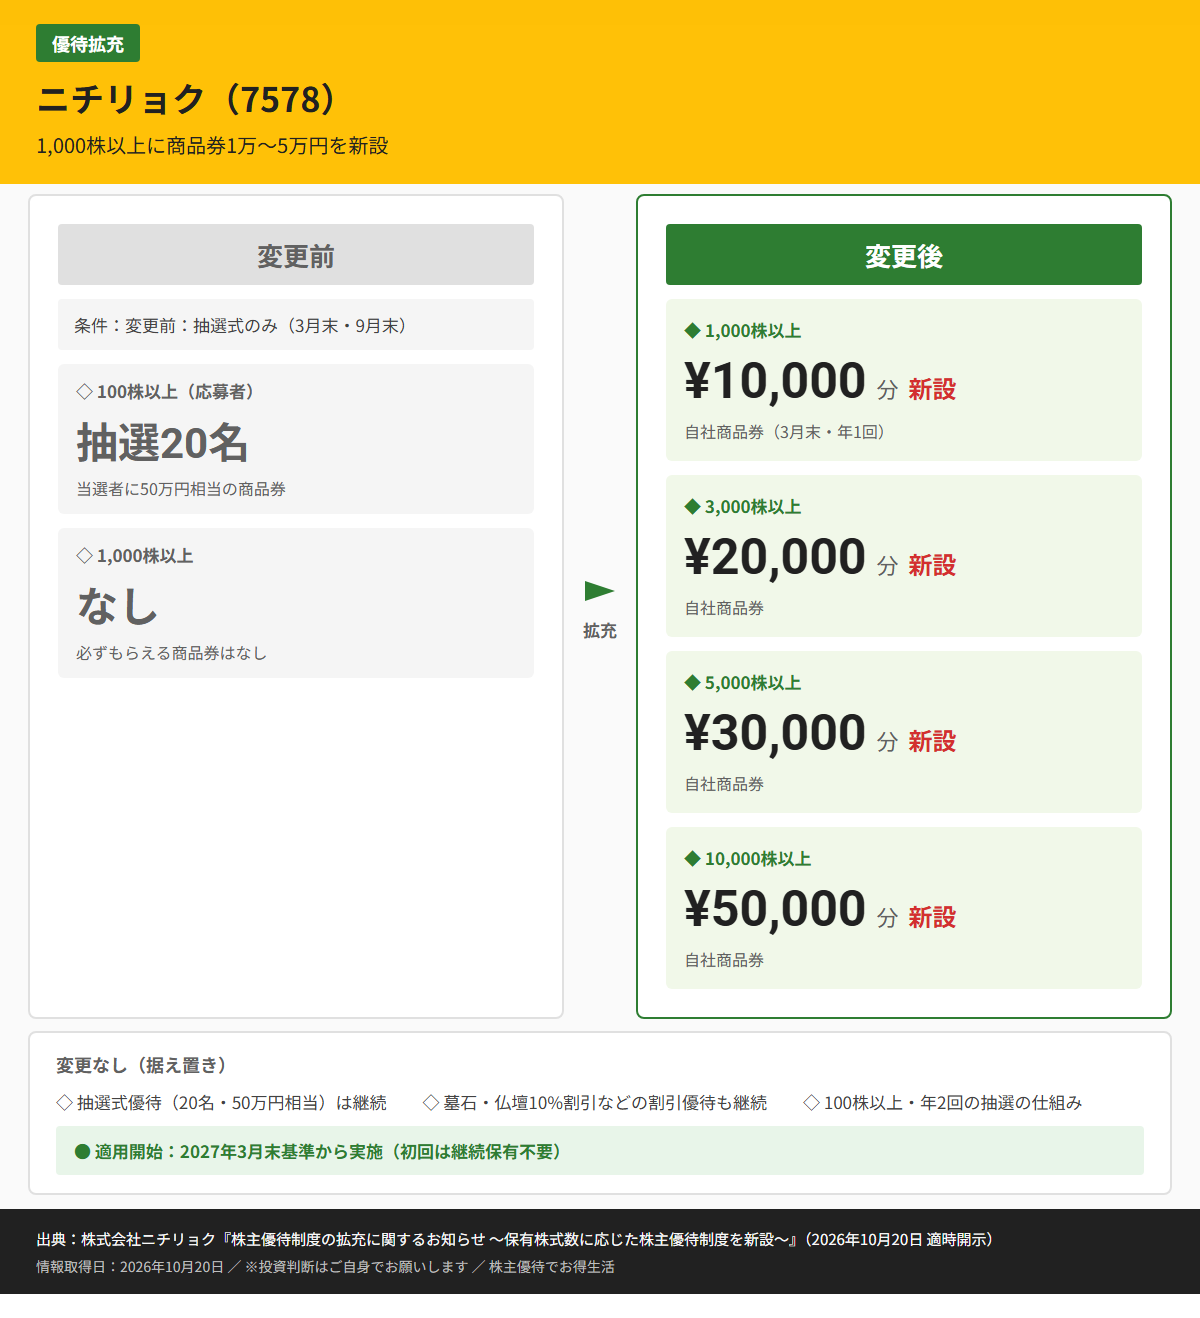Click the red diamond beside 抽選式優待は継続

click(65, 1103)
